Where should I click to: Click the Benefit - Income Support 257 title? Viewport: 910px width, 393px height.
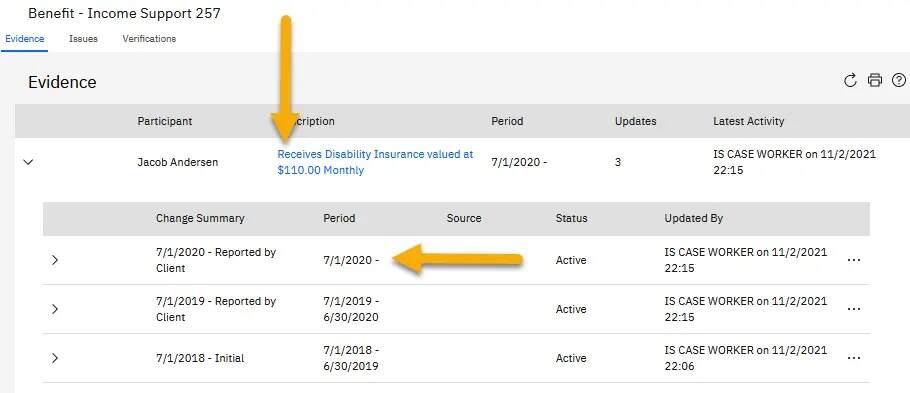(x=124, y=13)
